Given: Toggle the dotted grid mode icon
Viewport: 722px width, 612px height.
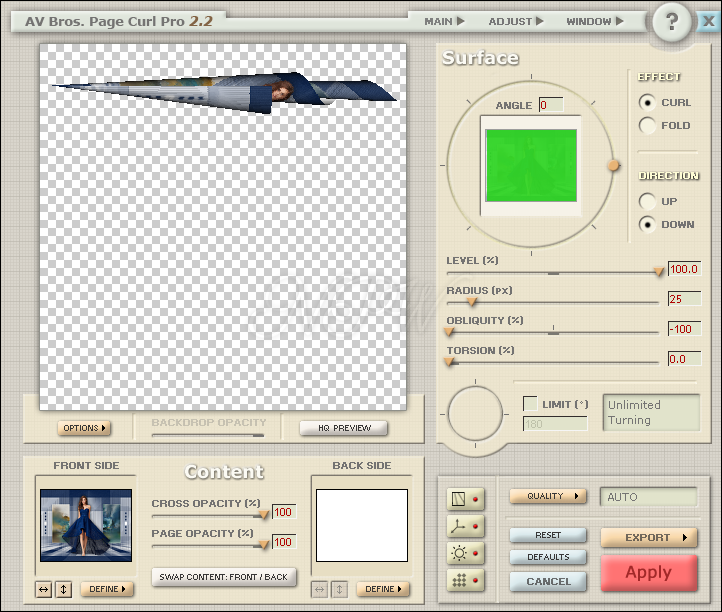Looking at the screenshot, I should click(x=465, y=580).
